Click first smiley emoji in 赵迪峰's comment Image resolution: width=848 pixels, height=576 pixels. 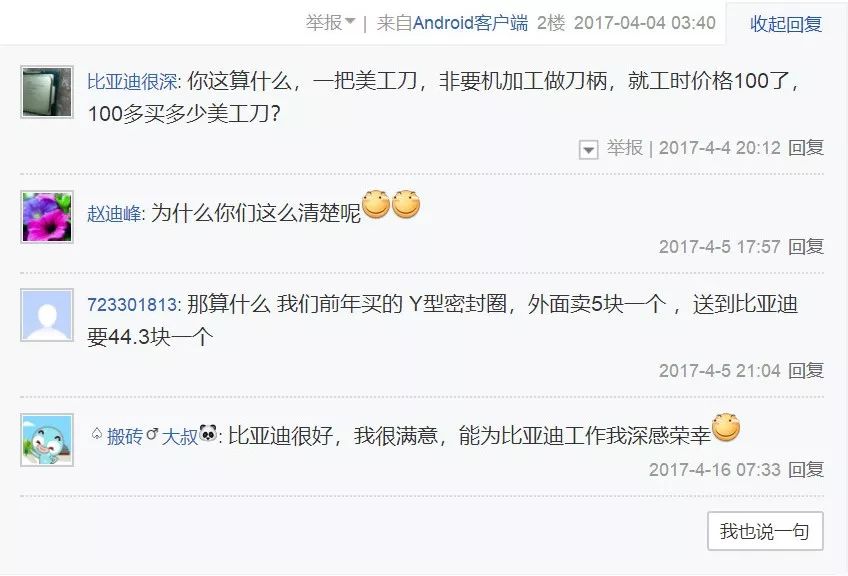[376, 204]
